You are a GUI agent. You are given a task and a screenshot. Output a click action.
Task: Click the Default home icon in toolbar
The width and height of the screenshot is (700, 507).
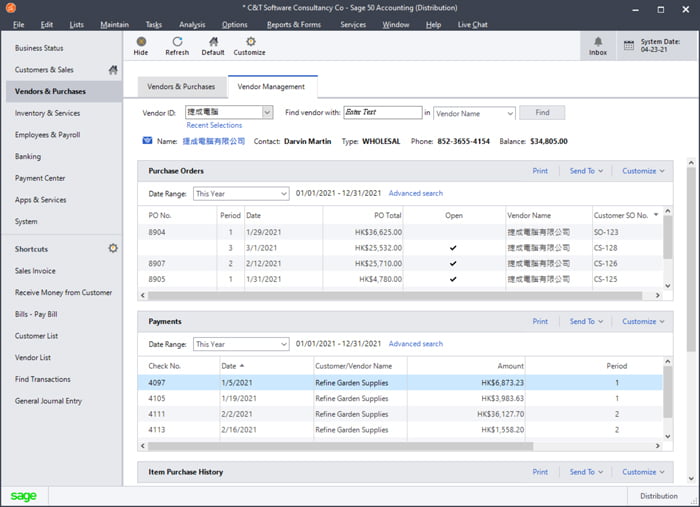[213, 42]
